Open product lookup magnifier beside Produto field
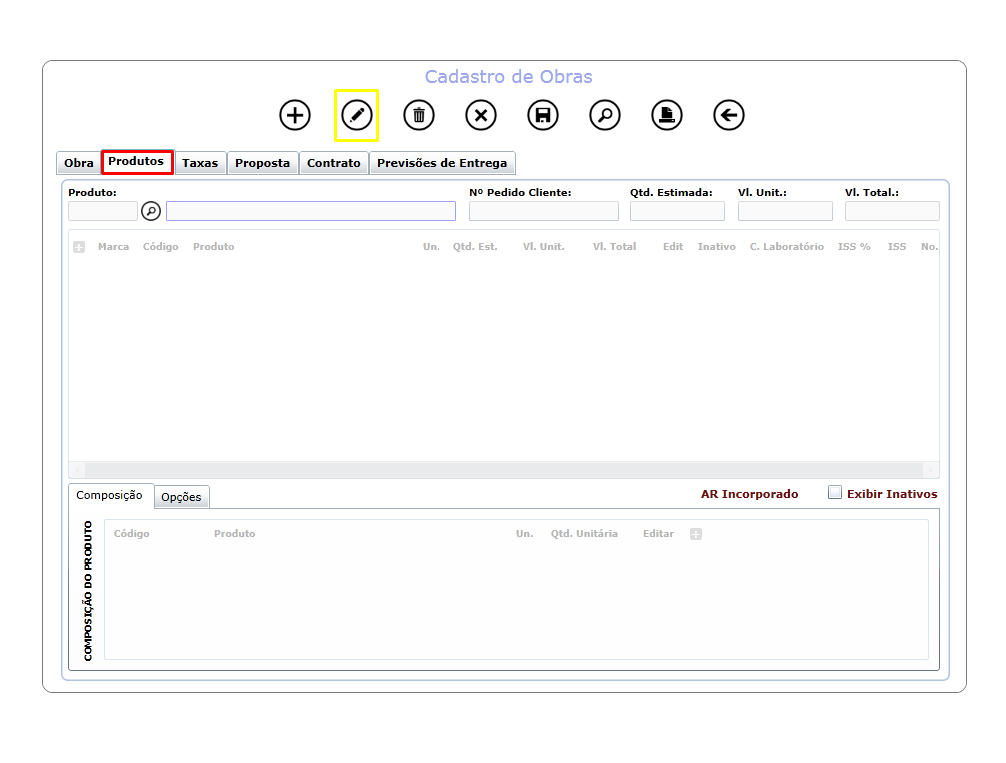1006x763 pixels. point(151,211)
